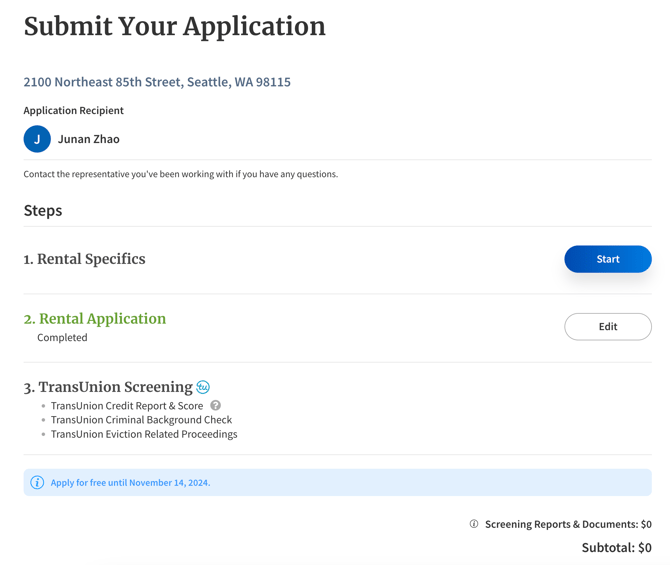This screenshot has height=565, width=670.
Task: Select the Rental Application step heading
Action: click(95, 319)
